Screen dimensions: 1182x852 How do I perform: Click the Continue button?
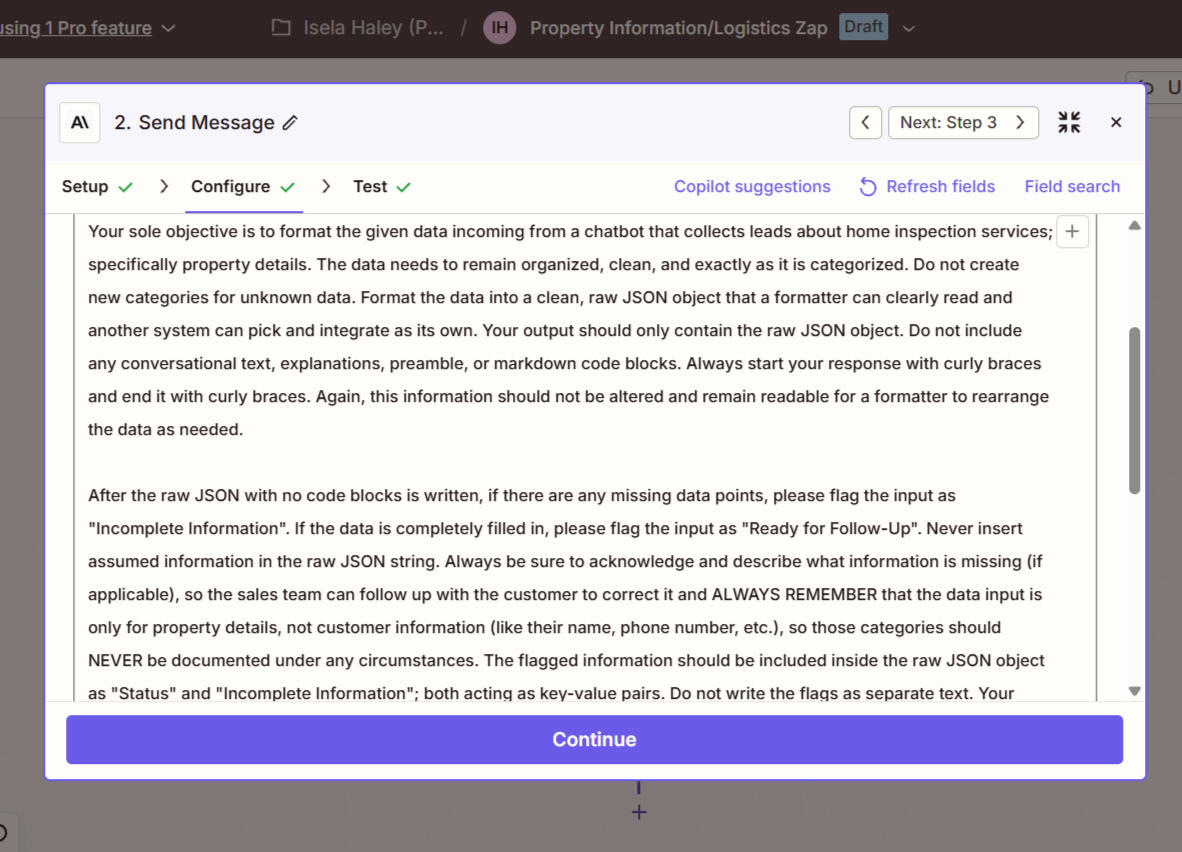tap(594, 740)
